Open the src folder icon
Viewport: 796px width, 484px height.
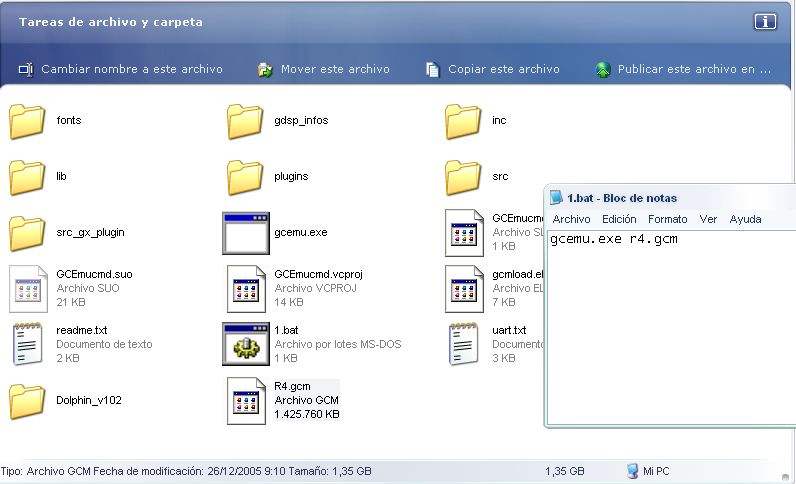click(x=462, y=177)
